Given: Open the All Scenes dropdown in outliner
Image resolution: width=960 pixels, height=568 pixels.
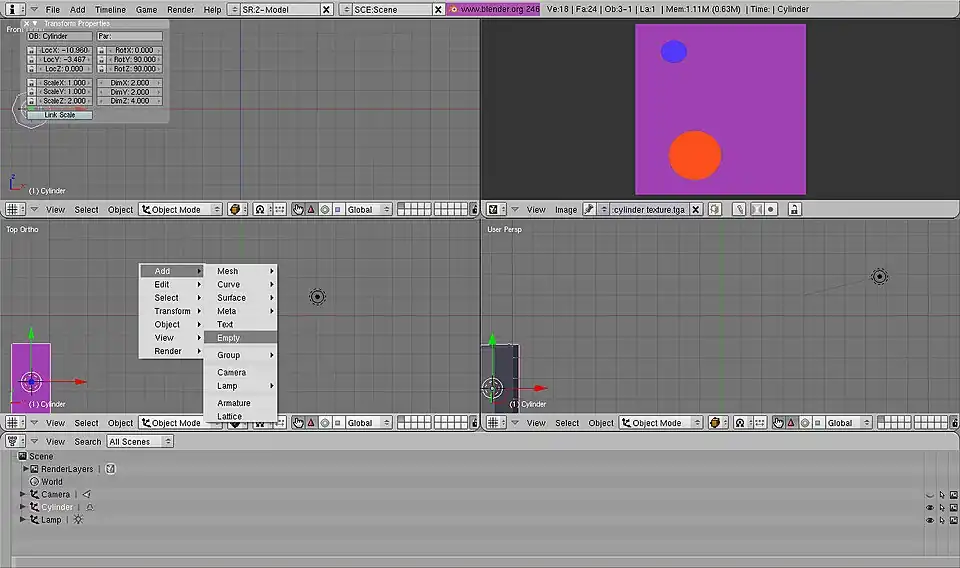Looking at the screenshot, I should click(140, 441).
